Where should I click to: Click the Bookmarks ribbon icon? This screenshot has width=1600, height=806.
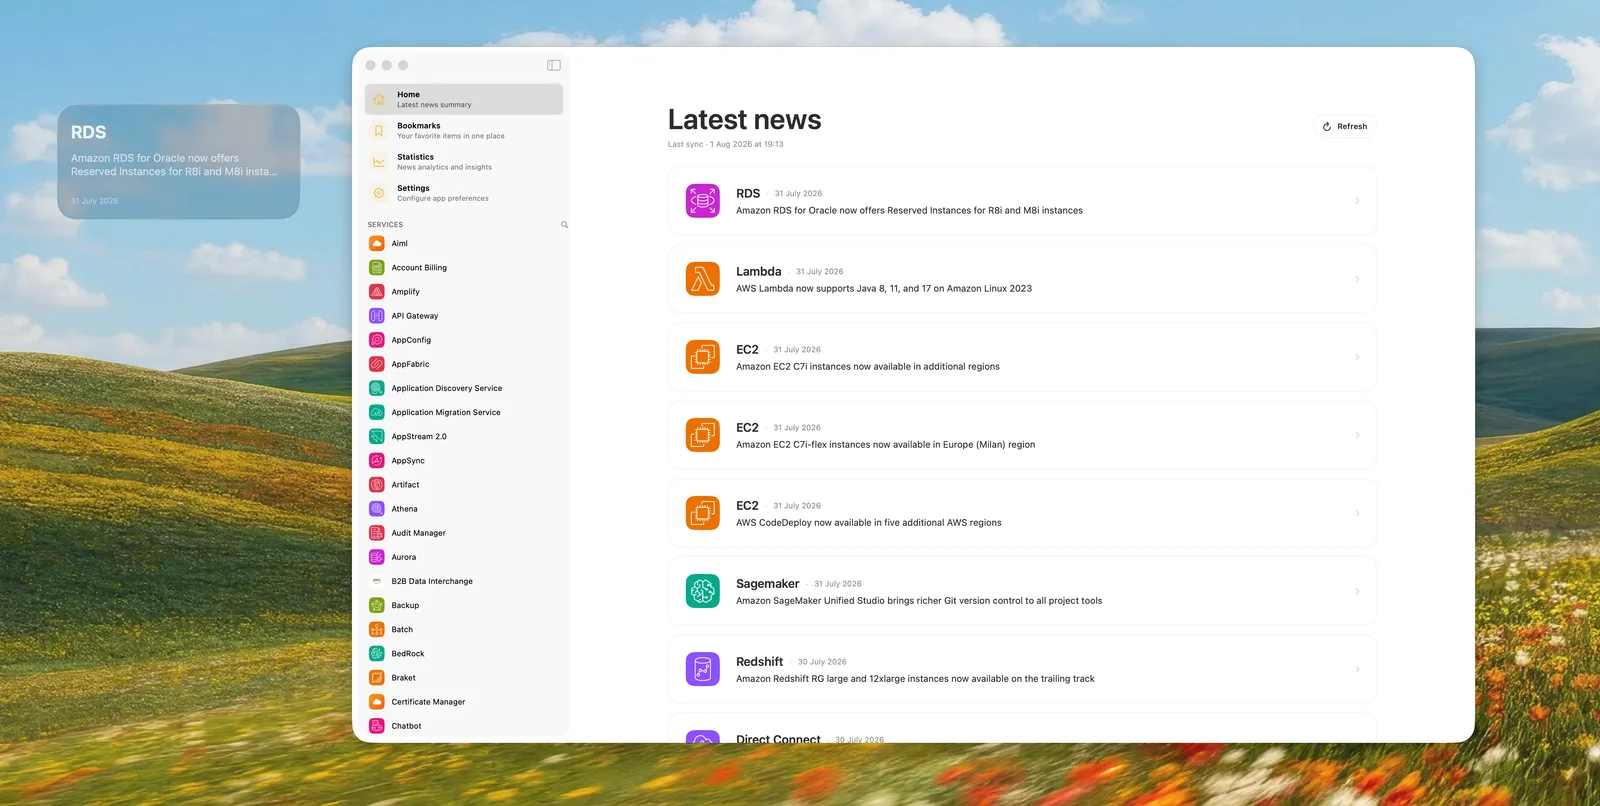[379, 130]
